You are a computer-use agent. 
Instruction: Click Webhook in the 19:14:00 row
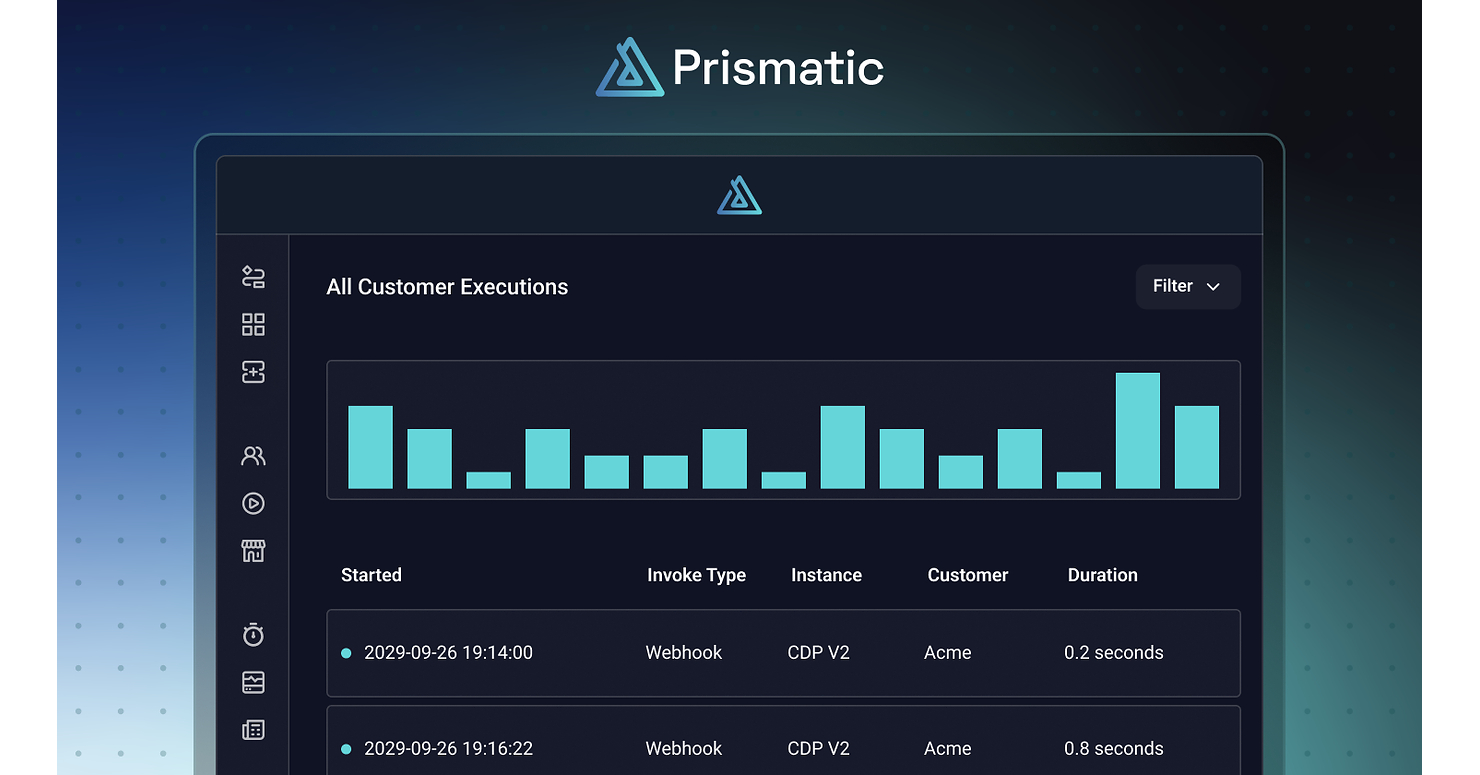pyautogui.click(x=684, y=653)
